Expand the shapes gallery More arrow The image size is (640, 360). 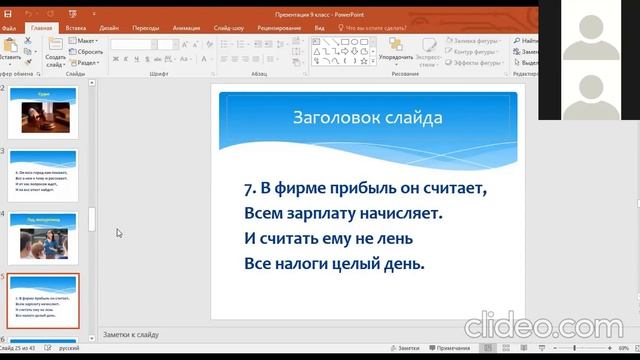click(373, 61)
